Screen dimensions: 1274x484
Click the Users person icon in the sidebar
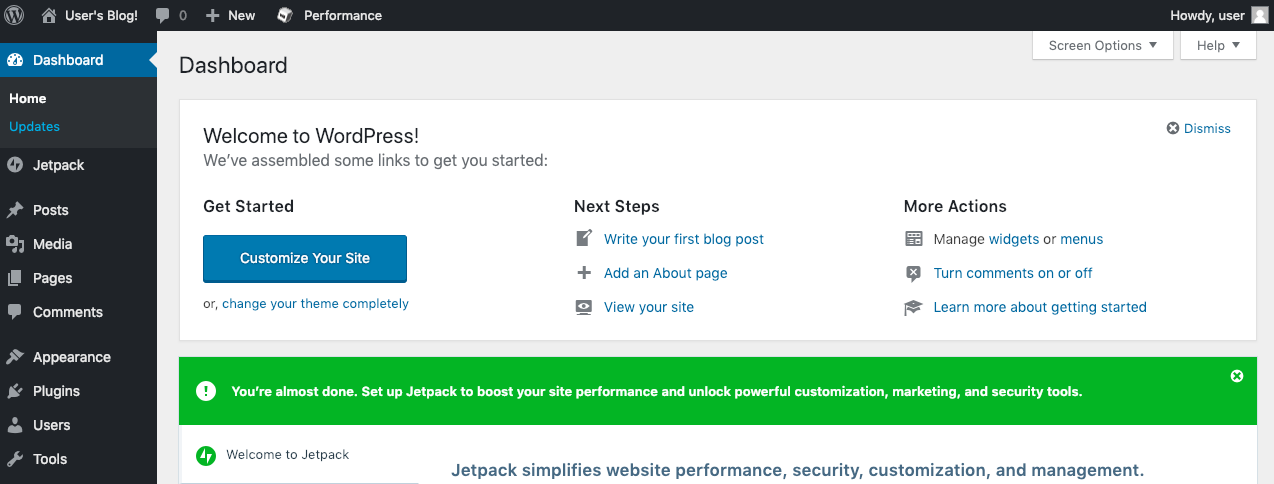pos(15,425)
